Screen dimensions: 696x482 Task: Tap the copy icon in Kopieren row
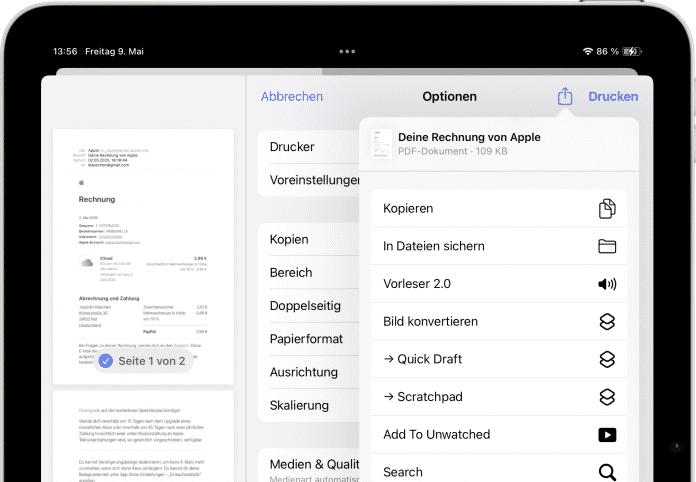[x=607, y=209]
